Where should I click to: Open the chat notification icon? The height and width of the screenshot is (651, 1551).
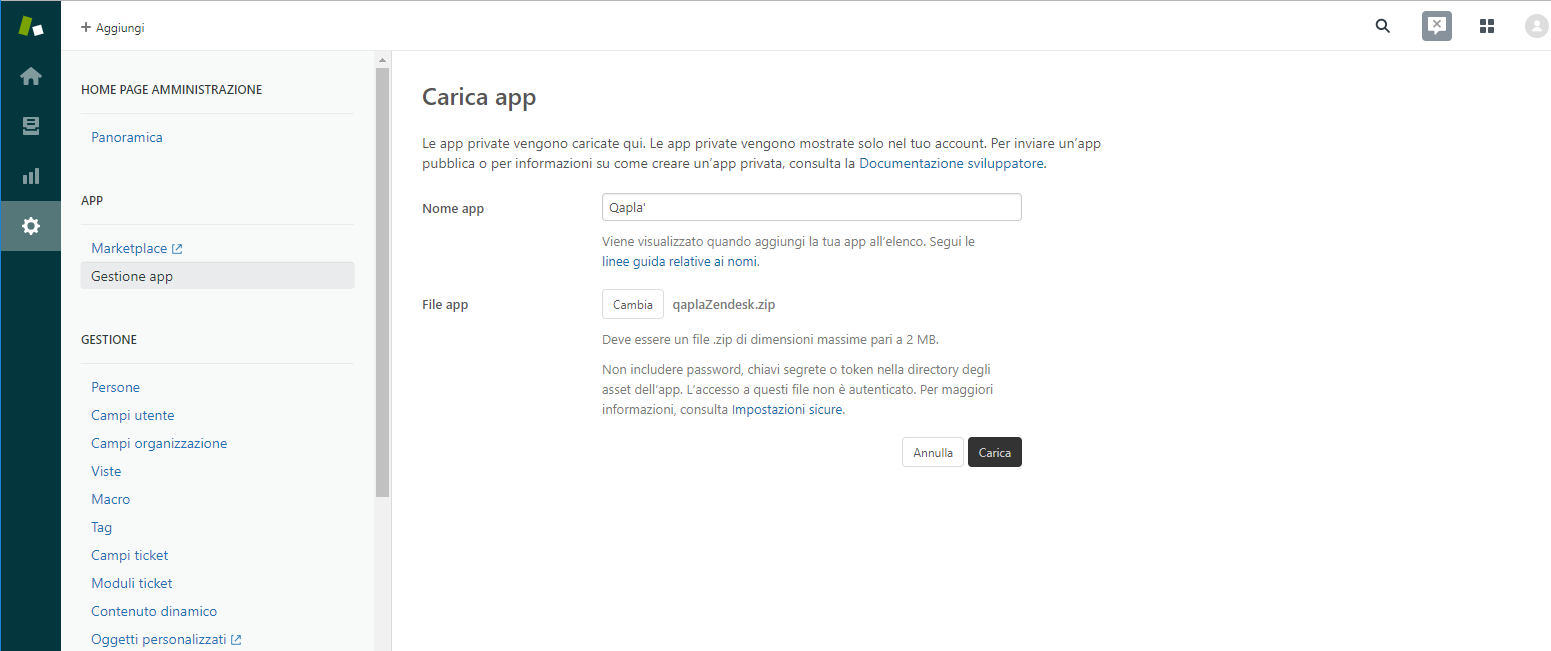[1437, 27]
